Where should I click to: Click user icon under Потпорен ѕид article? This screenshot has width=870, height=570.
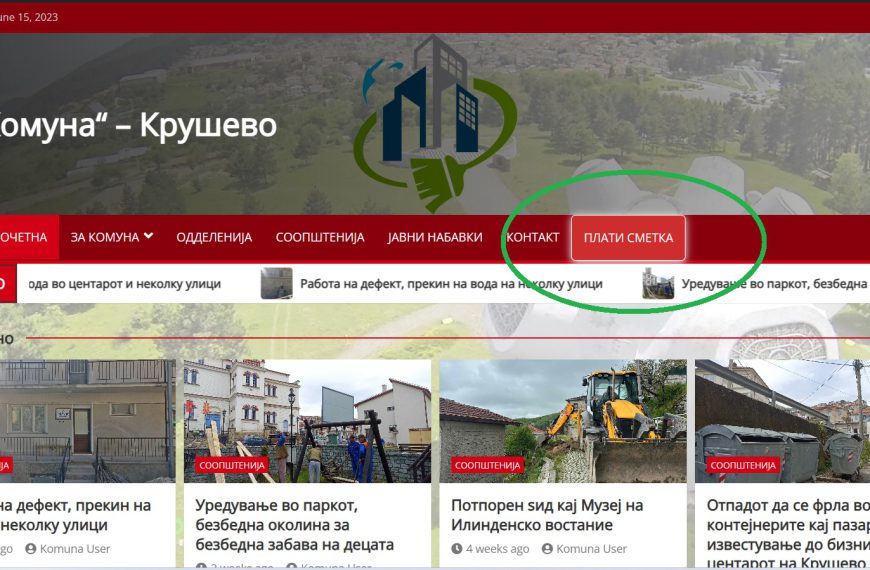pyautogui.click(x=547, y=549)
